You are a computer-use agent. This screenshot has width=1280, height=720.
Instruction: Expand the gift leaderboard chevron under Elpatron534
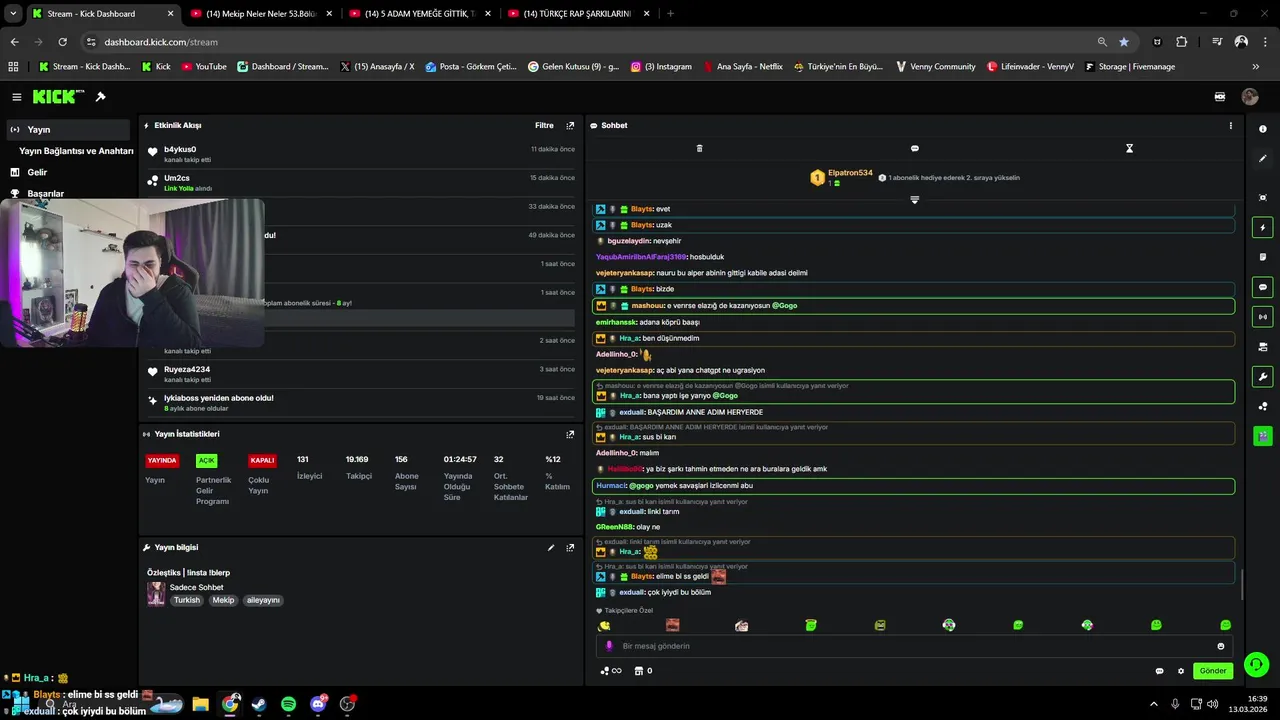[x=914, y=200]
